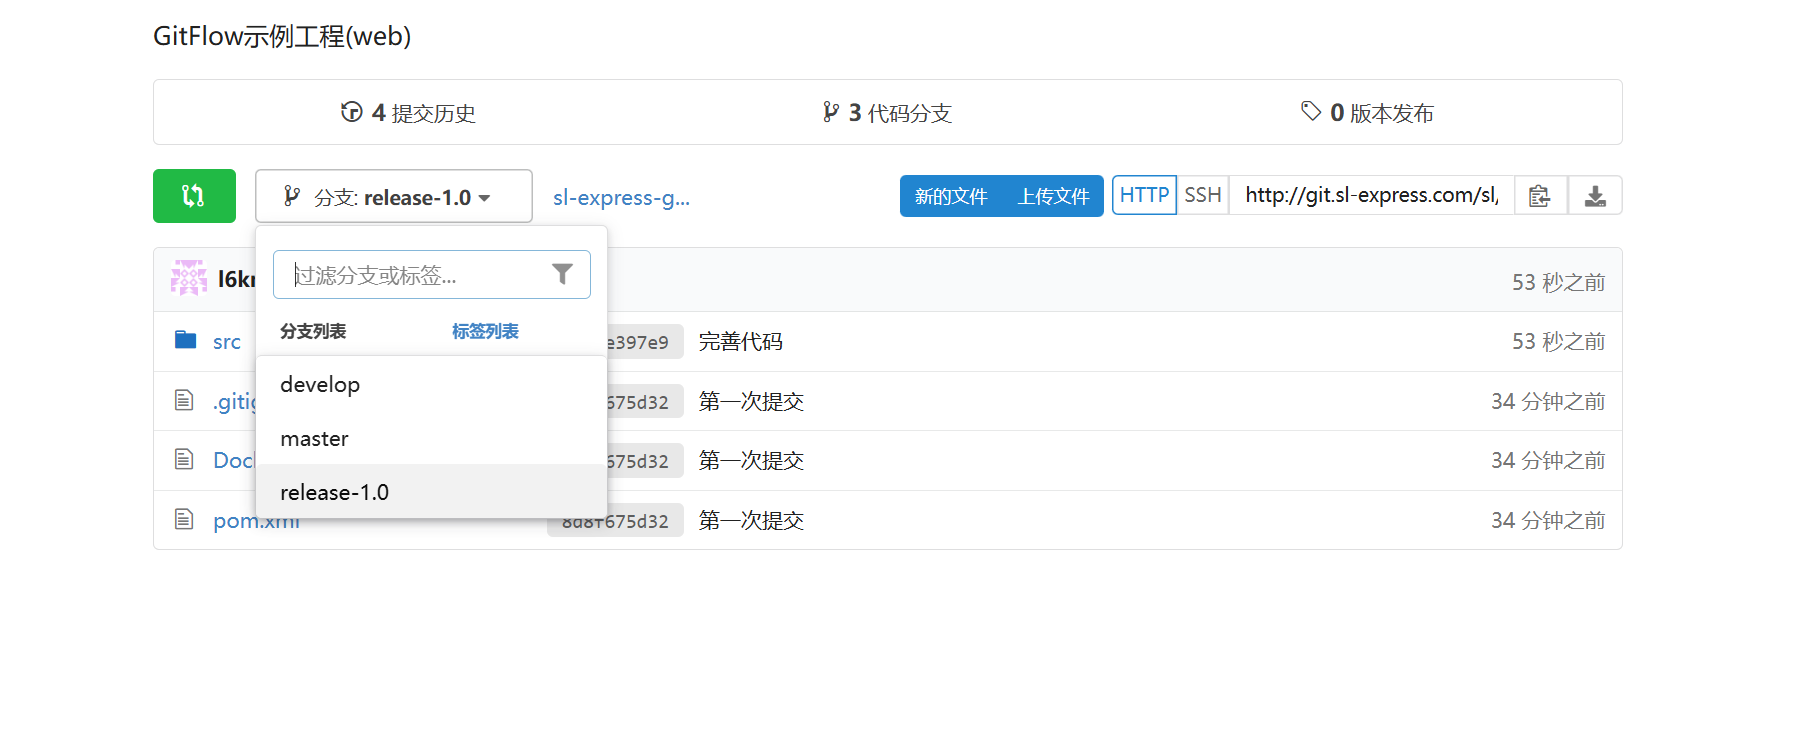Click the Dockerfile file icon
This screenshot has width=1802, height=752.
click(184, 459)
